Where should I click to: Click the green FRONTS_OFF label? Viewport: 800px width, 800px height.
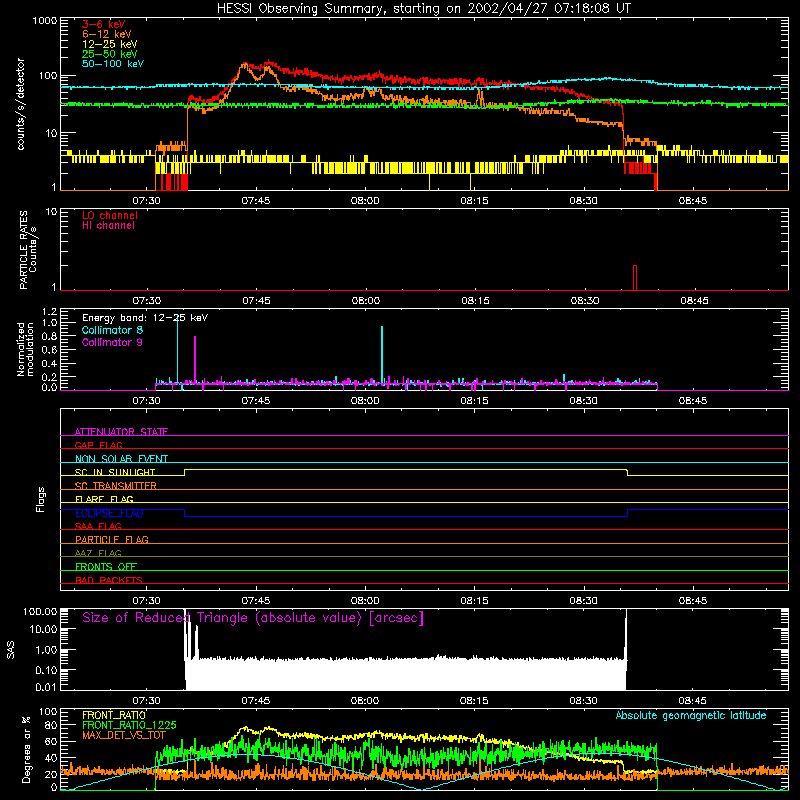[106, 566]
